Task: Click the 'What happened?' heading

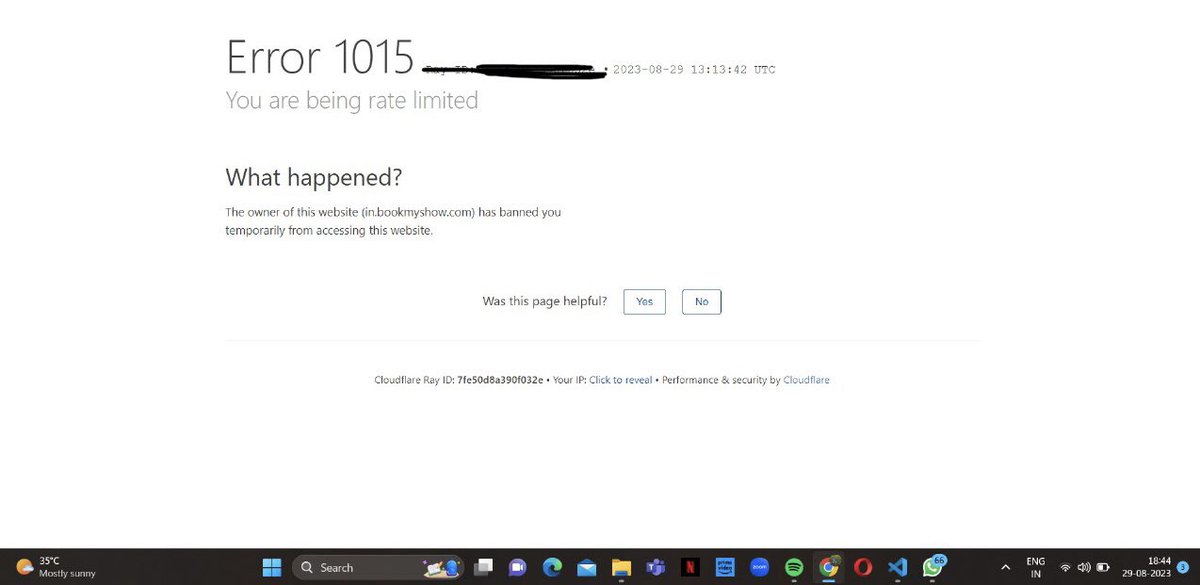Action: pos(314,178)
